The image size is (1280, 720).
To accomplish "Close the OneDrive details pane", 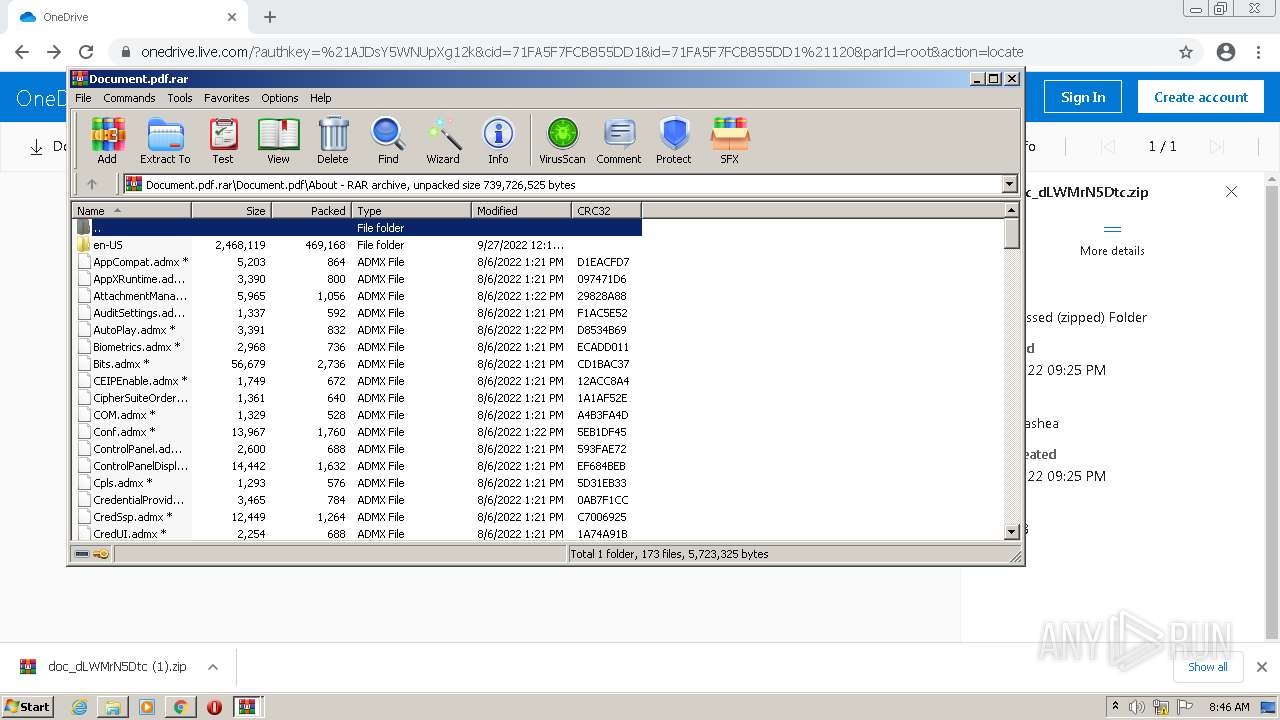I will click(1231, 192).
